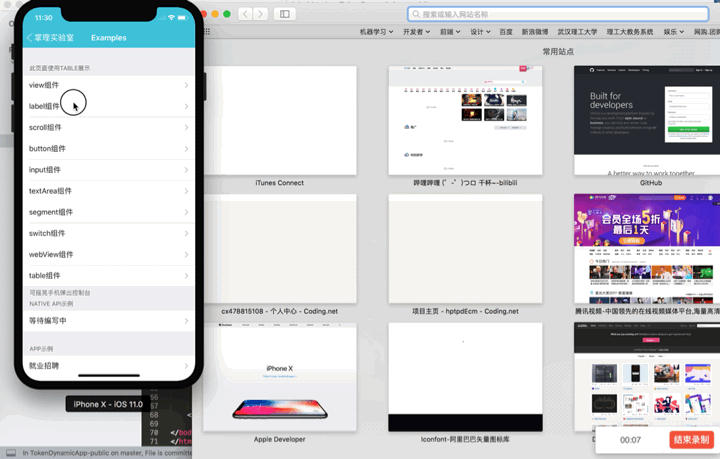Image resolution: width=720 pixels, height=459 pixels.
Task: Open the 百度 bookmark
Action: [506, 32]
